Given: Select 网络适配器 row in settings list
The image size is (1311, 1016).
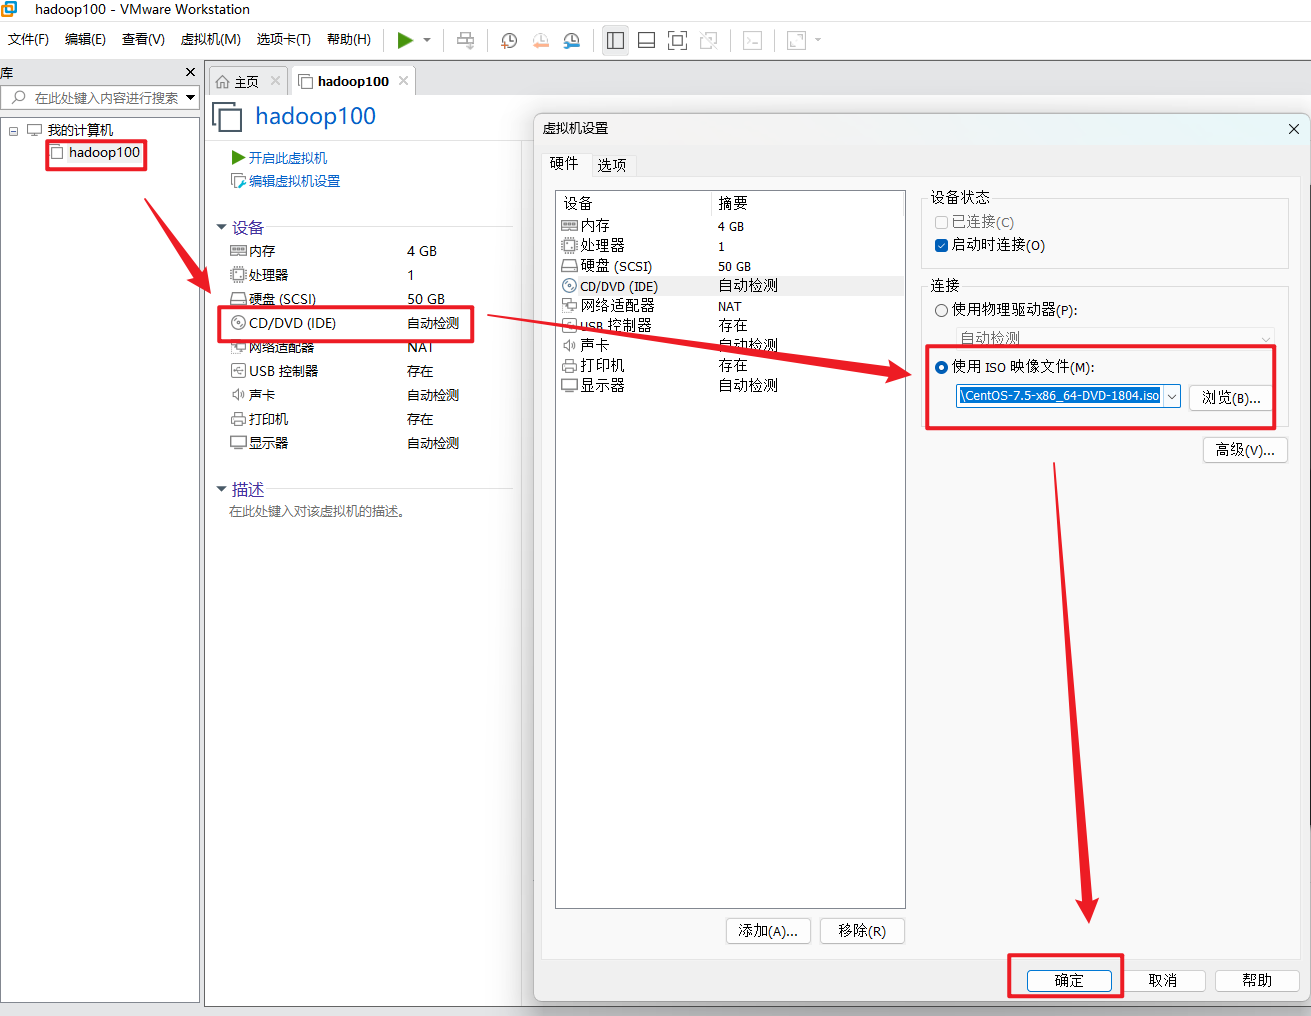Looking at the screenshot, I should pyautogui.click(x=730, y=306).
